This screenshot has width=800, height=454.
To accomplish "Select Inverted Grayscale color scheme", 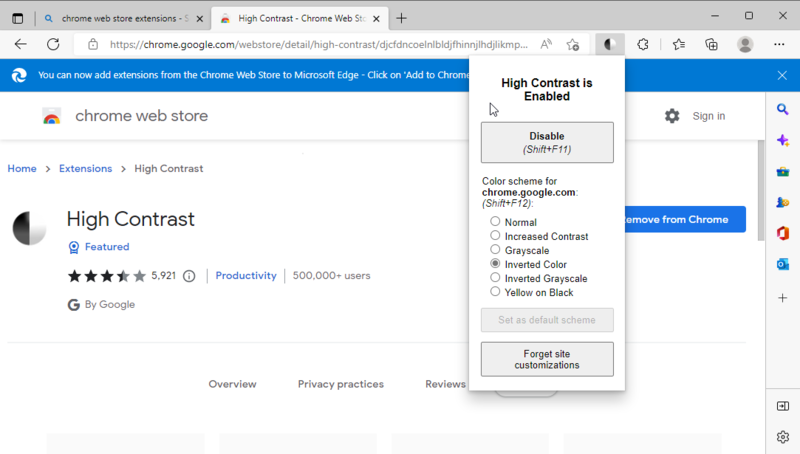I will pos(495,278).
